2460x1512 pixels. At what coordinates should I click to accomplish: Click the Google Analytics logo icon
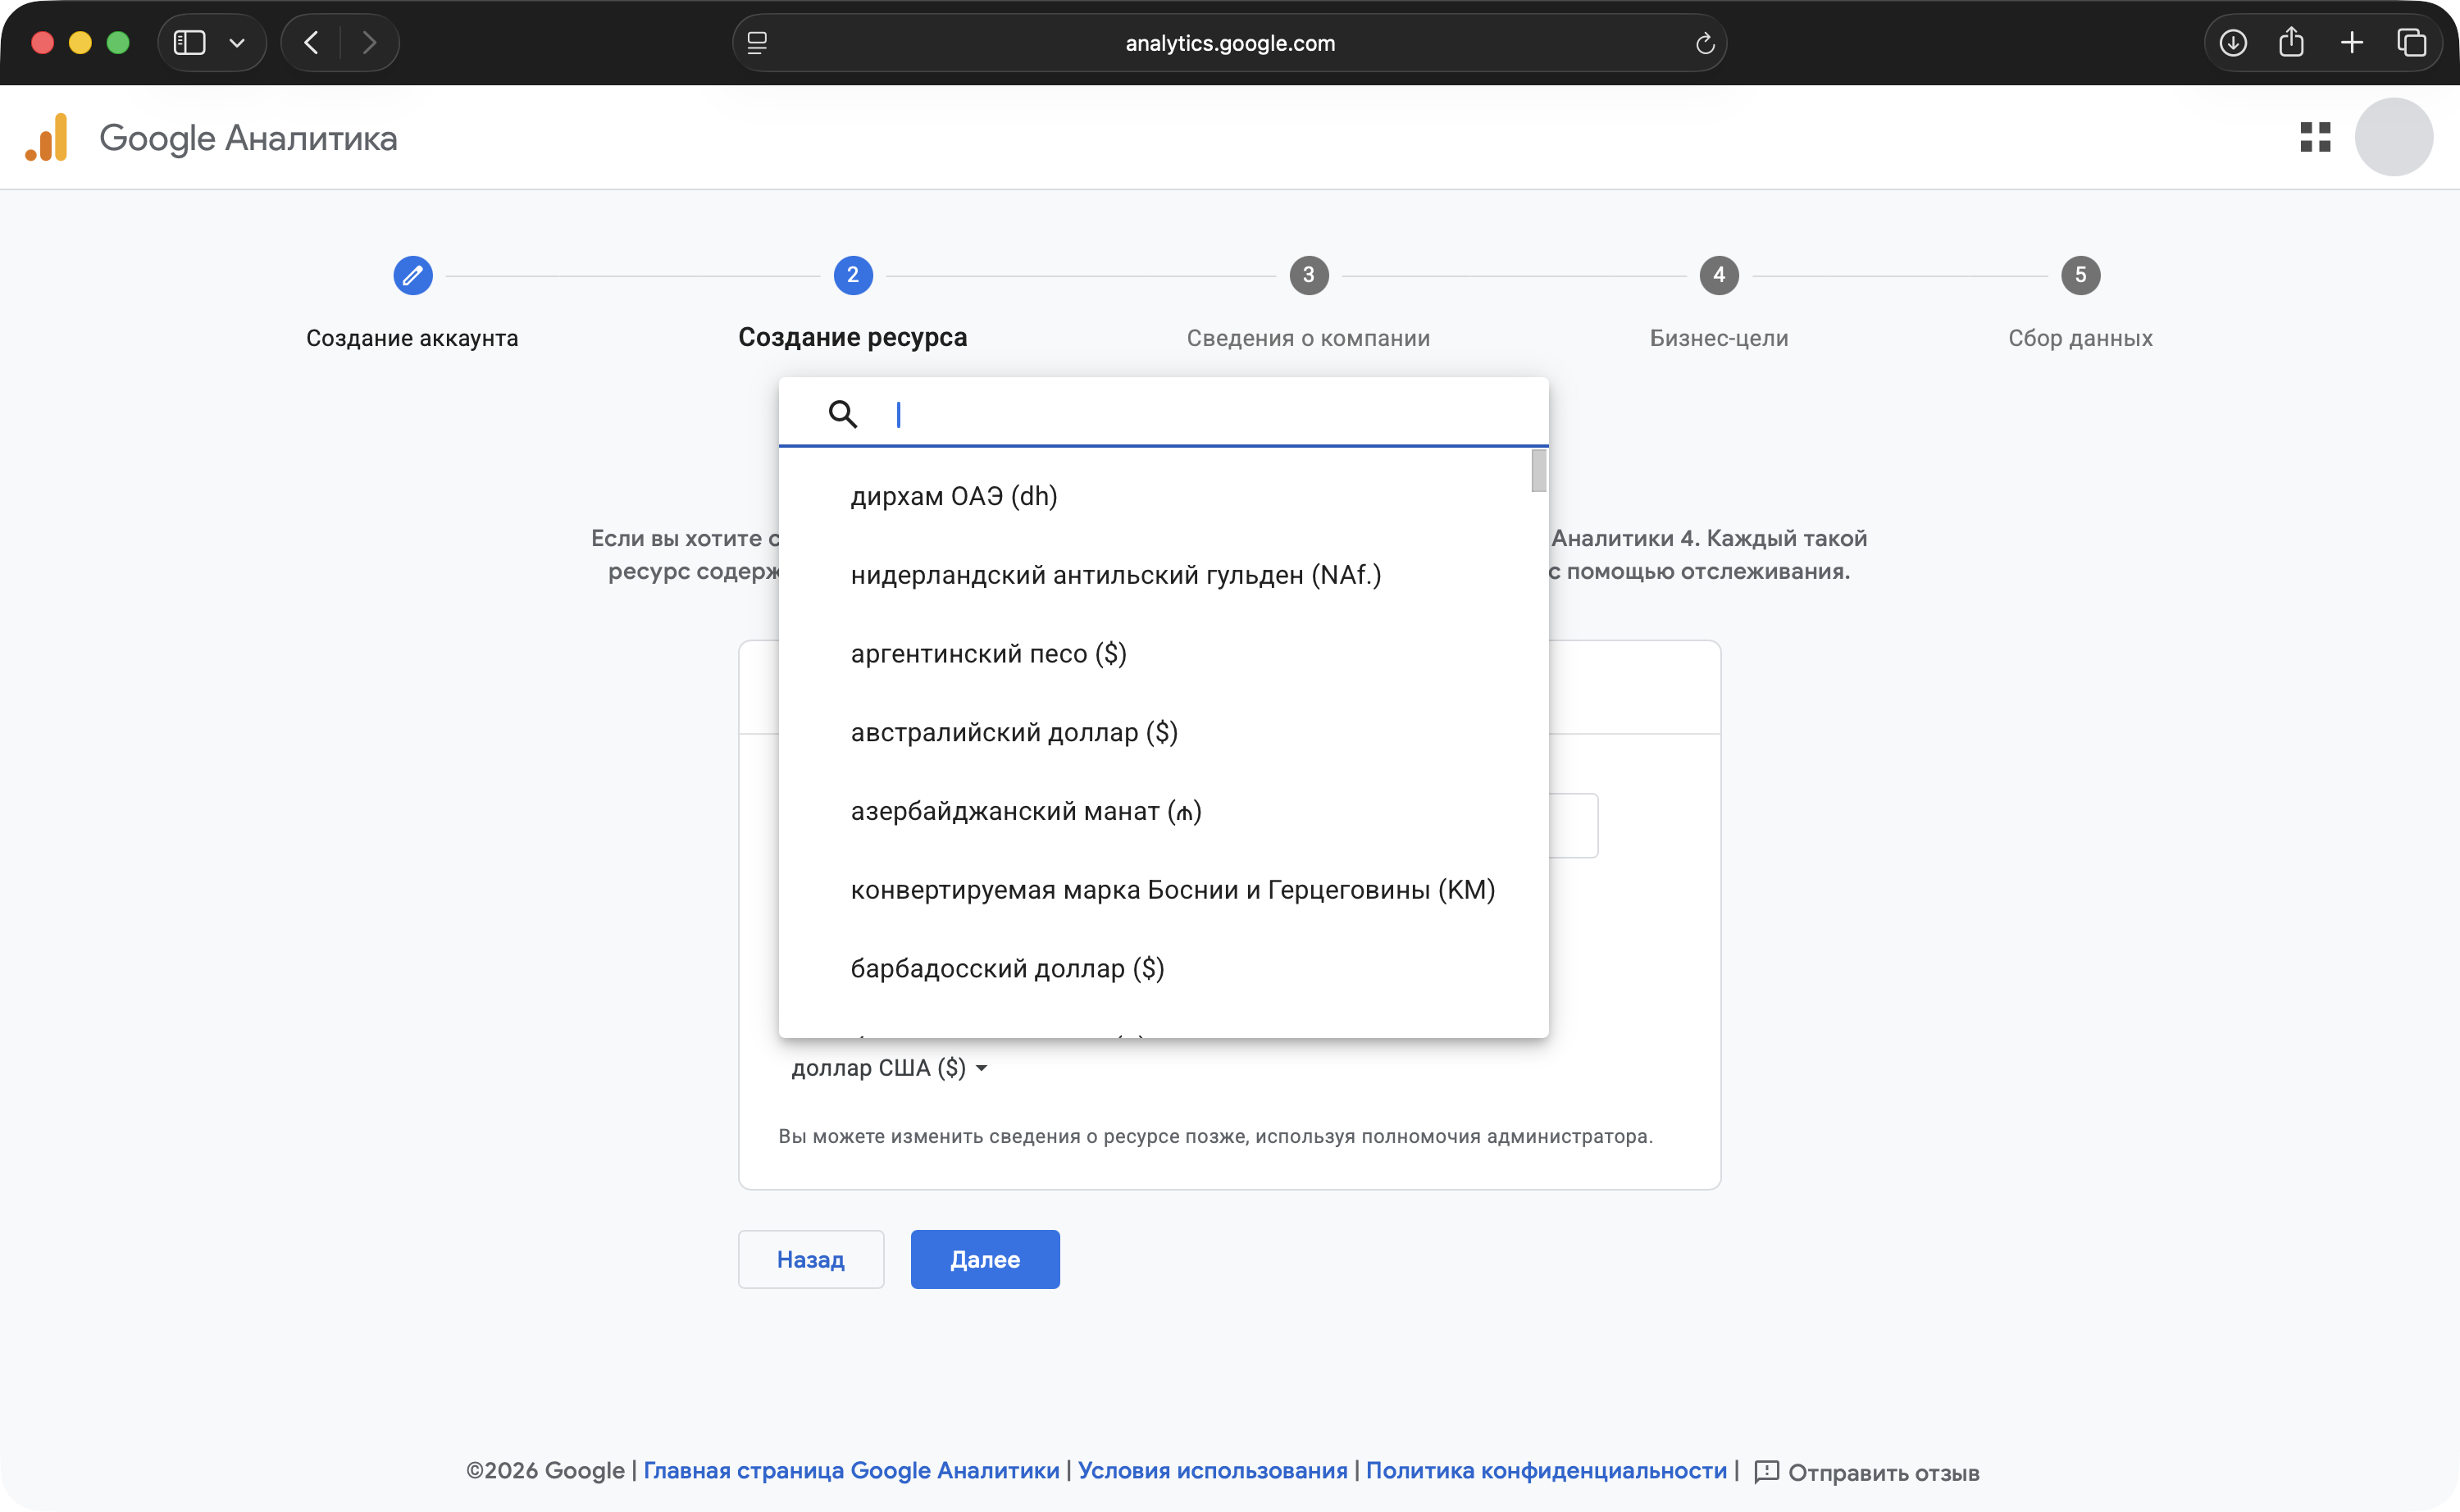[47, 137]
